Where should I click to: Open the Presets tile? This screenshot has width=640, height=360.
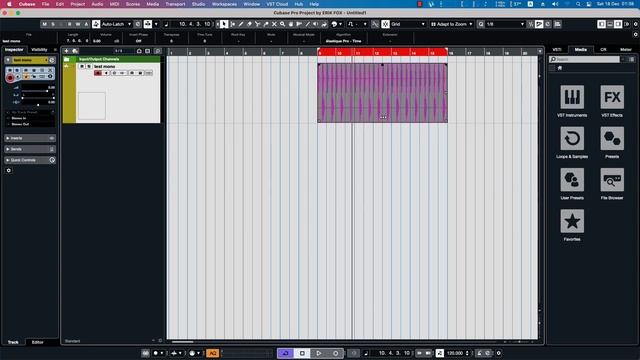coord(612,138)
